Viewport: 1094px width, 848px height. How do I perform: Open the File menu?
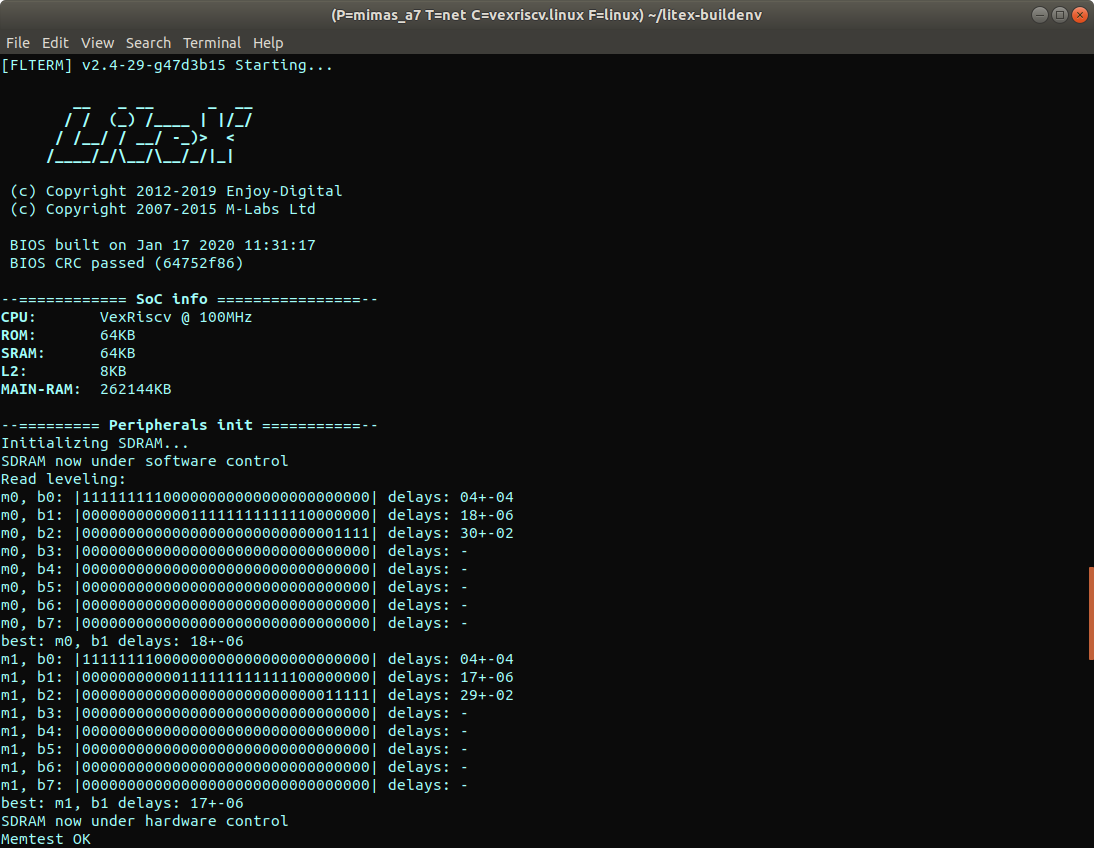click(x=18, y=43)
